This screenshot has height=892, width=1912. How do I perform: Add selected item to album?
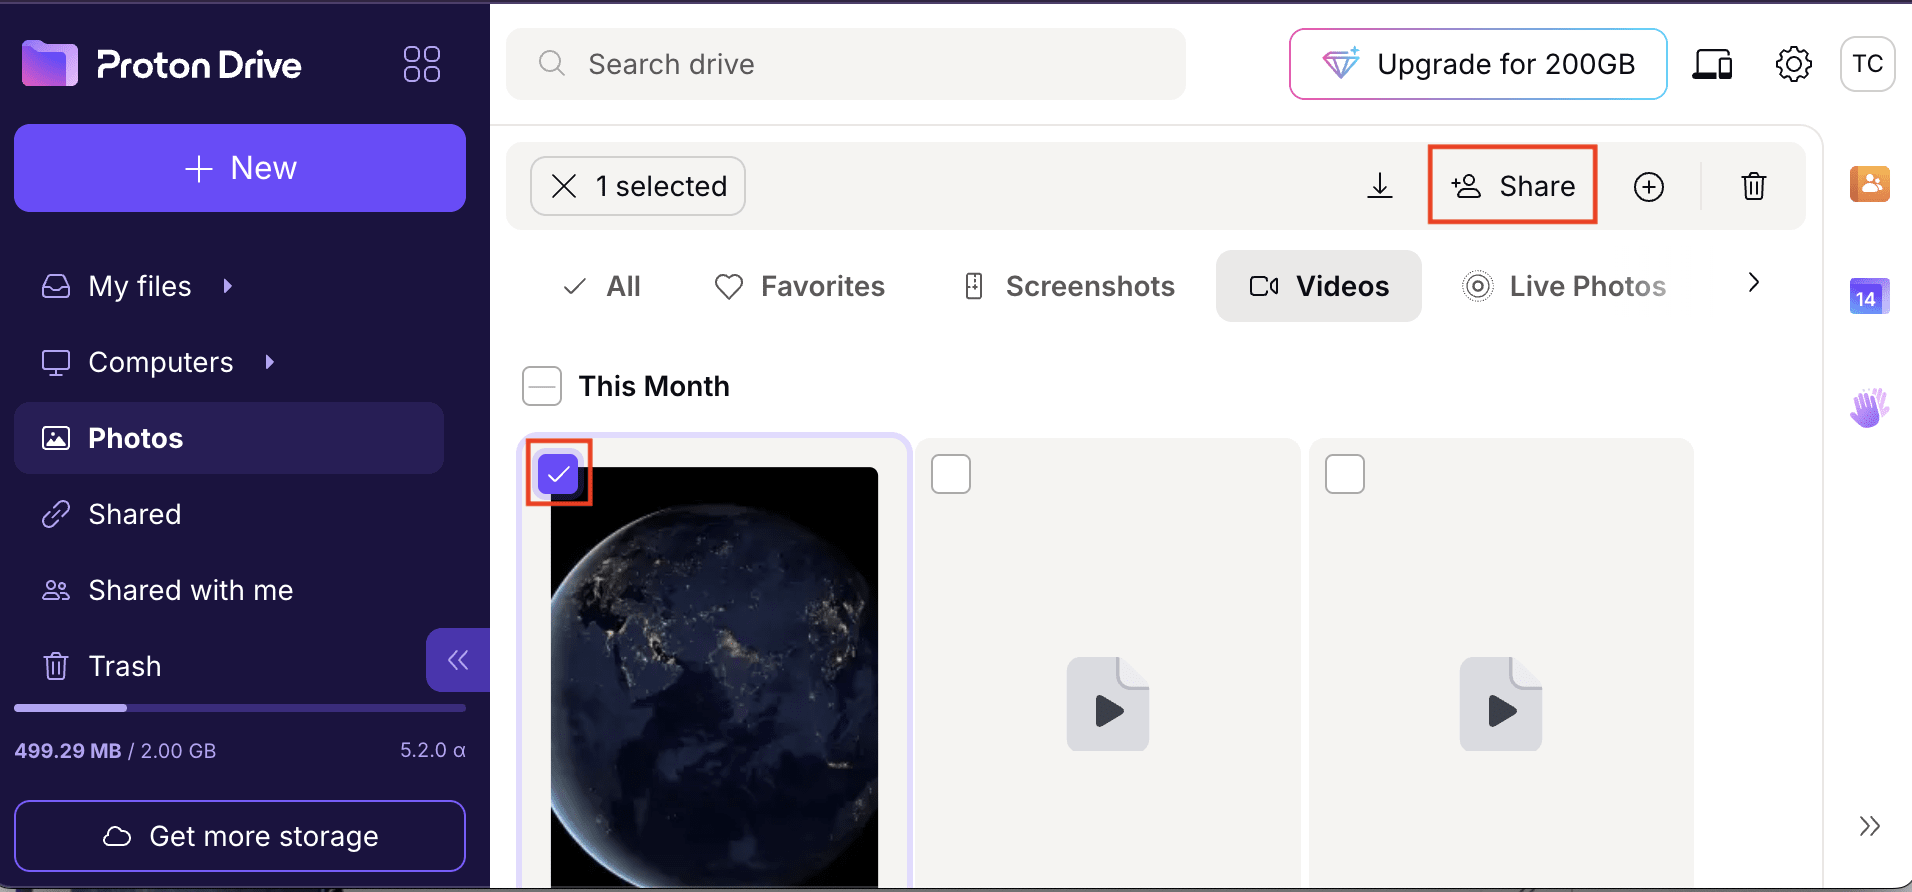click(x=1649, y=186)
